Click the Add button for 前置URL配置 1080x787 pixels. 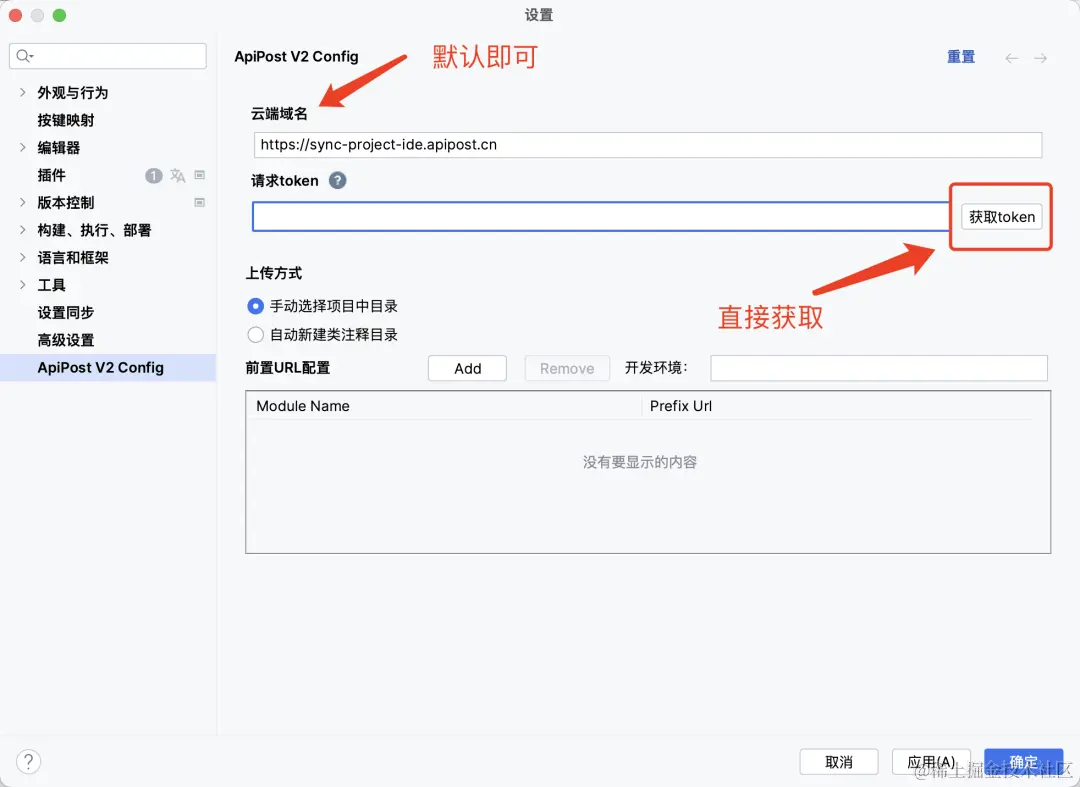tap(468, 368)
